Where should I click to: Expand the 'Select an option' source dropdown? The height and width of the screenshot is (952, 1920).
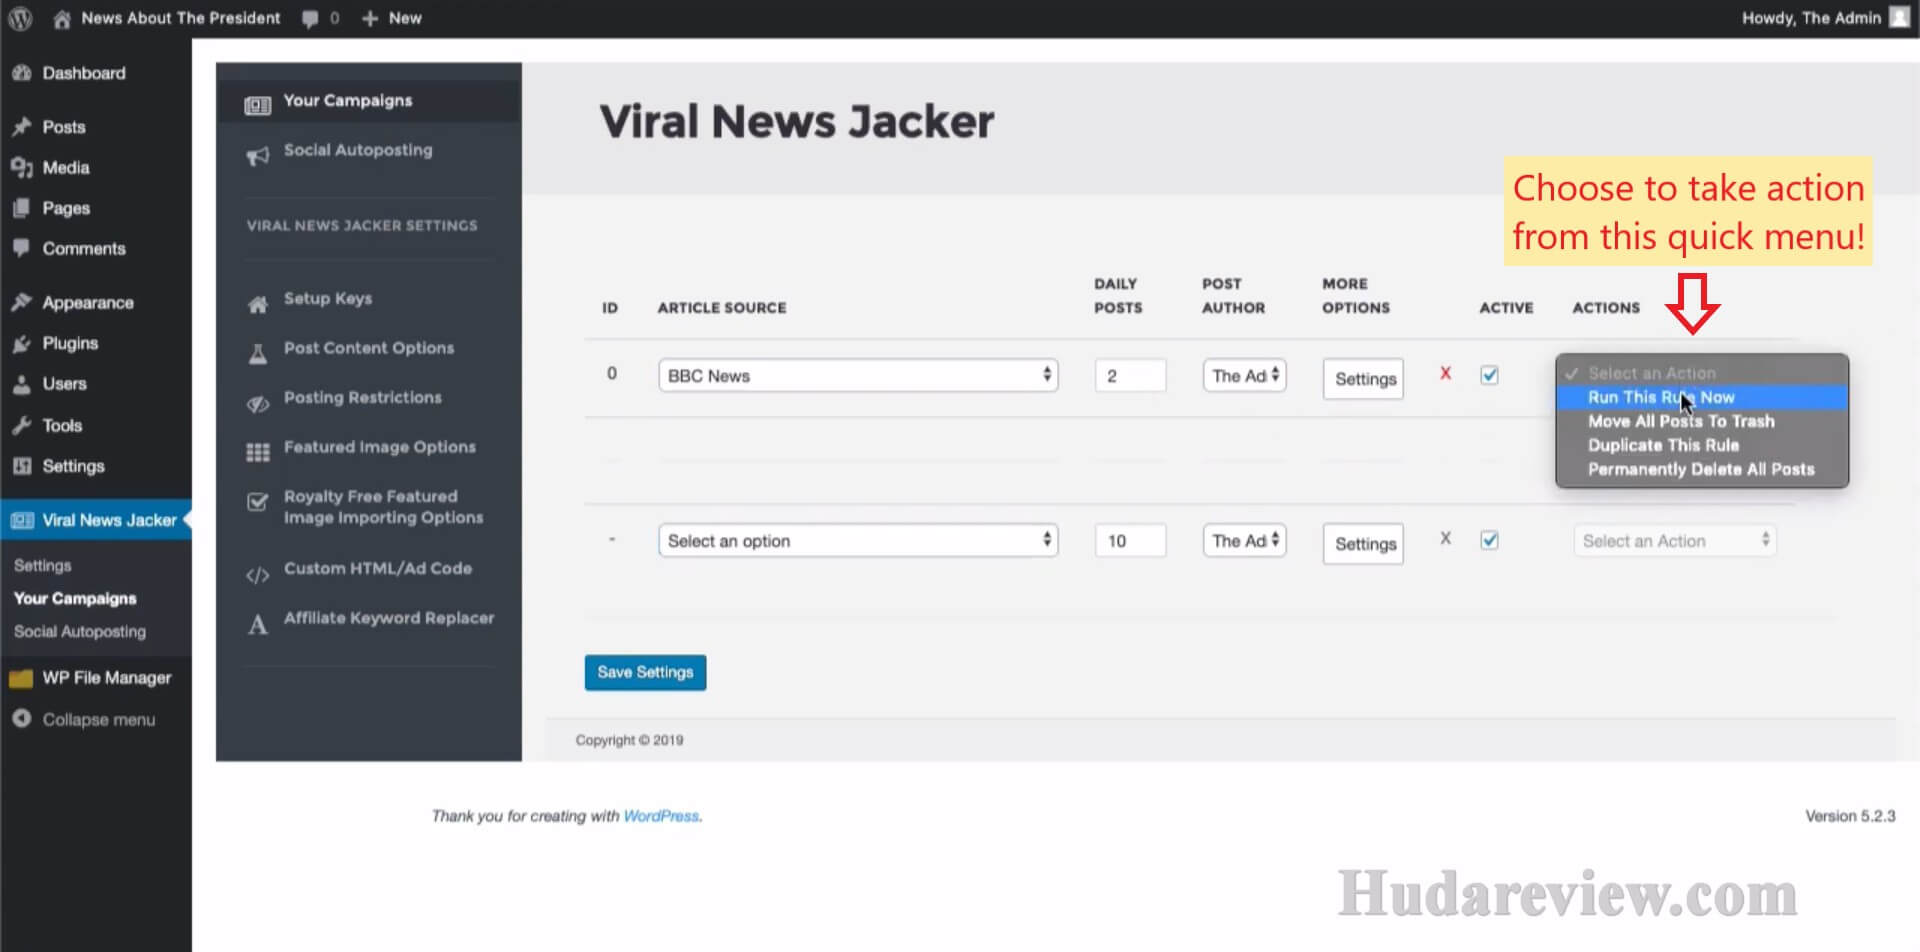[x=857, y=541]
